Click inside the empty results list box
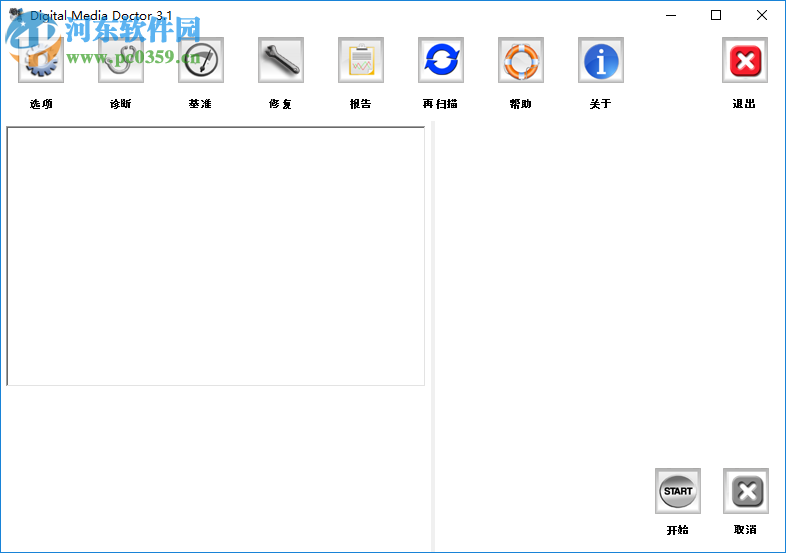 coord(216,256)
